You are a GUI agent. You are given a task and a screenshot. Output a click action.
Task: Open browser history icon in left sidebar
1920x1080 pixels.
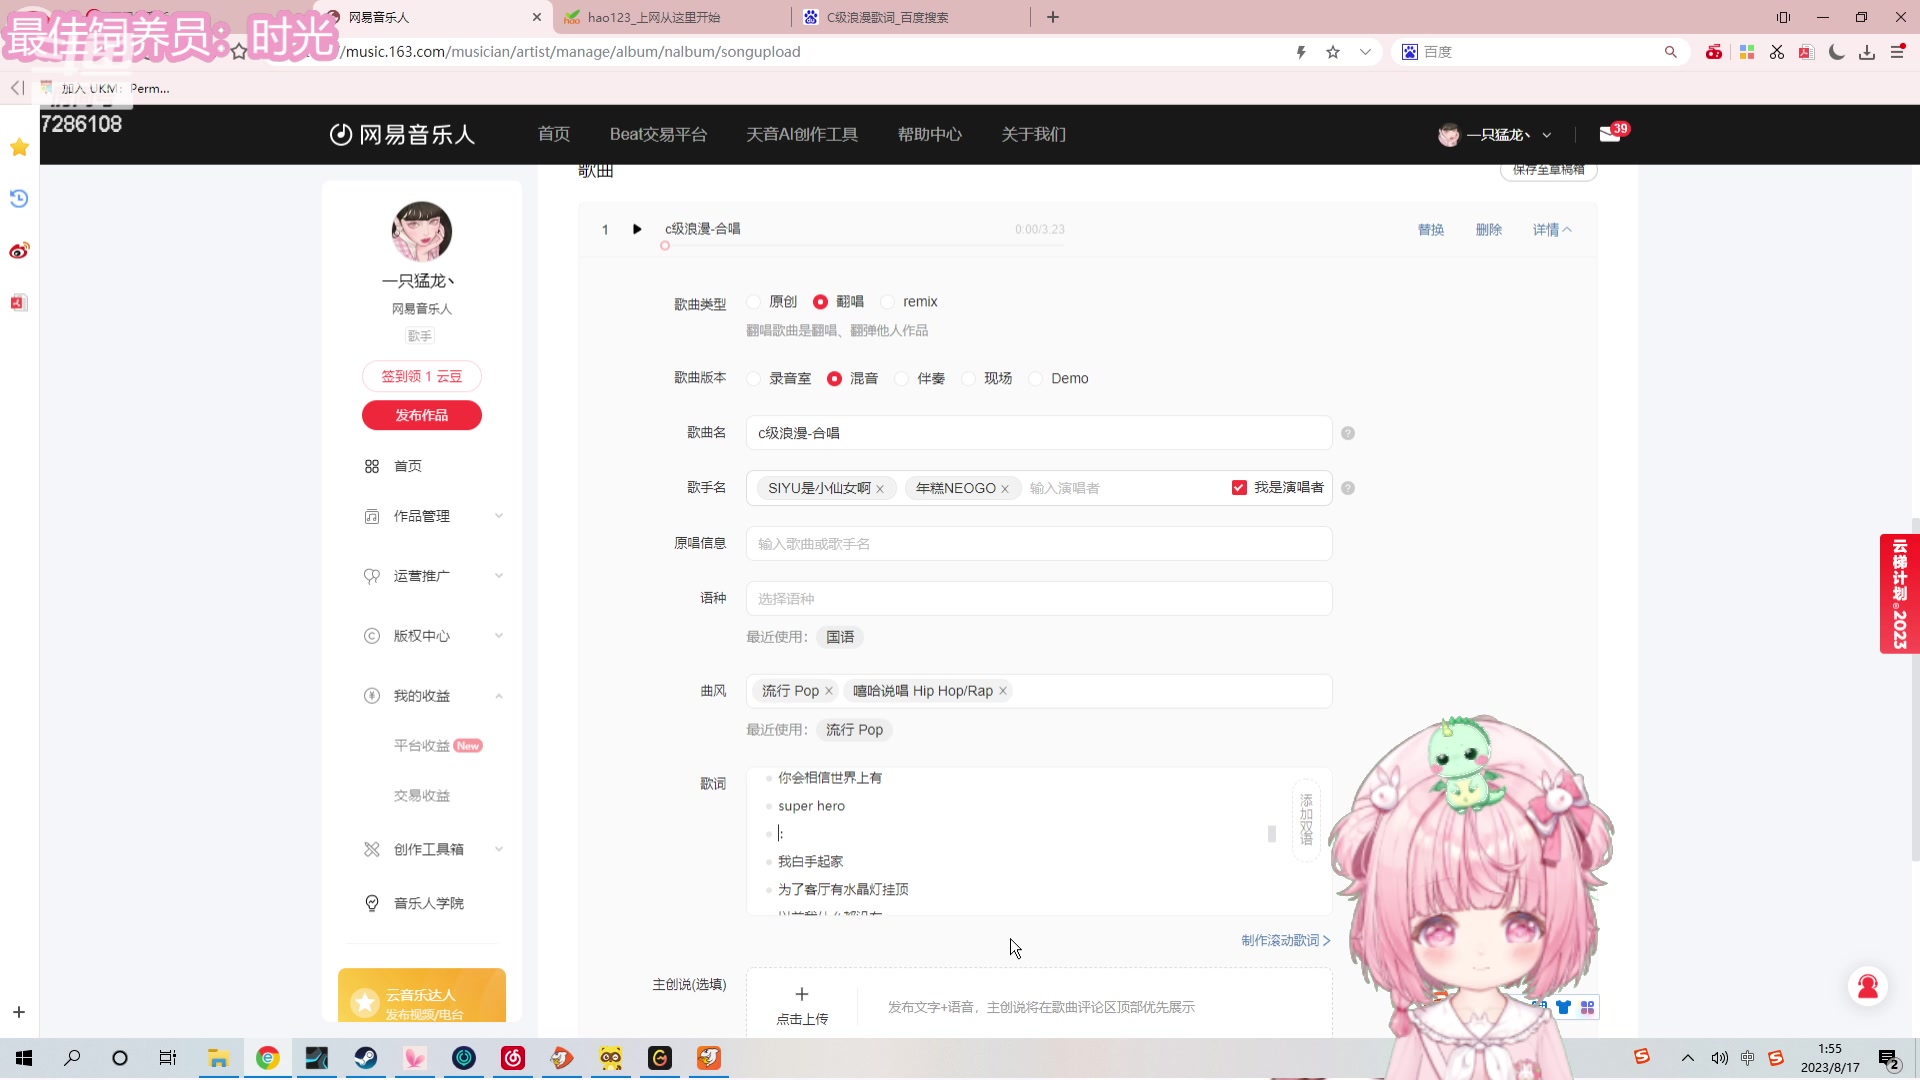[x=19, y=199]
